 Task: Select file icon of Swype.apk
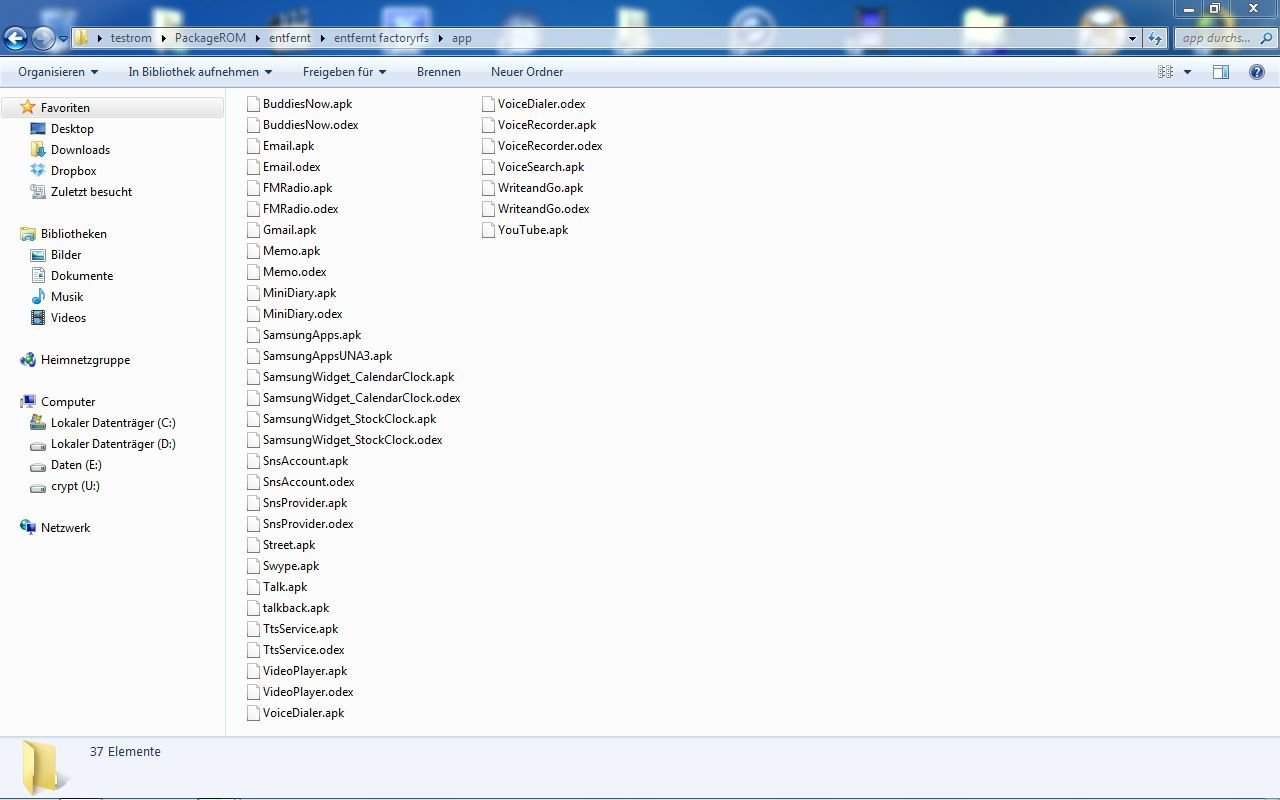click(x=253, y=566)
